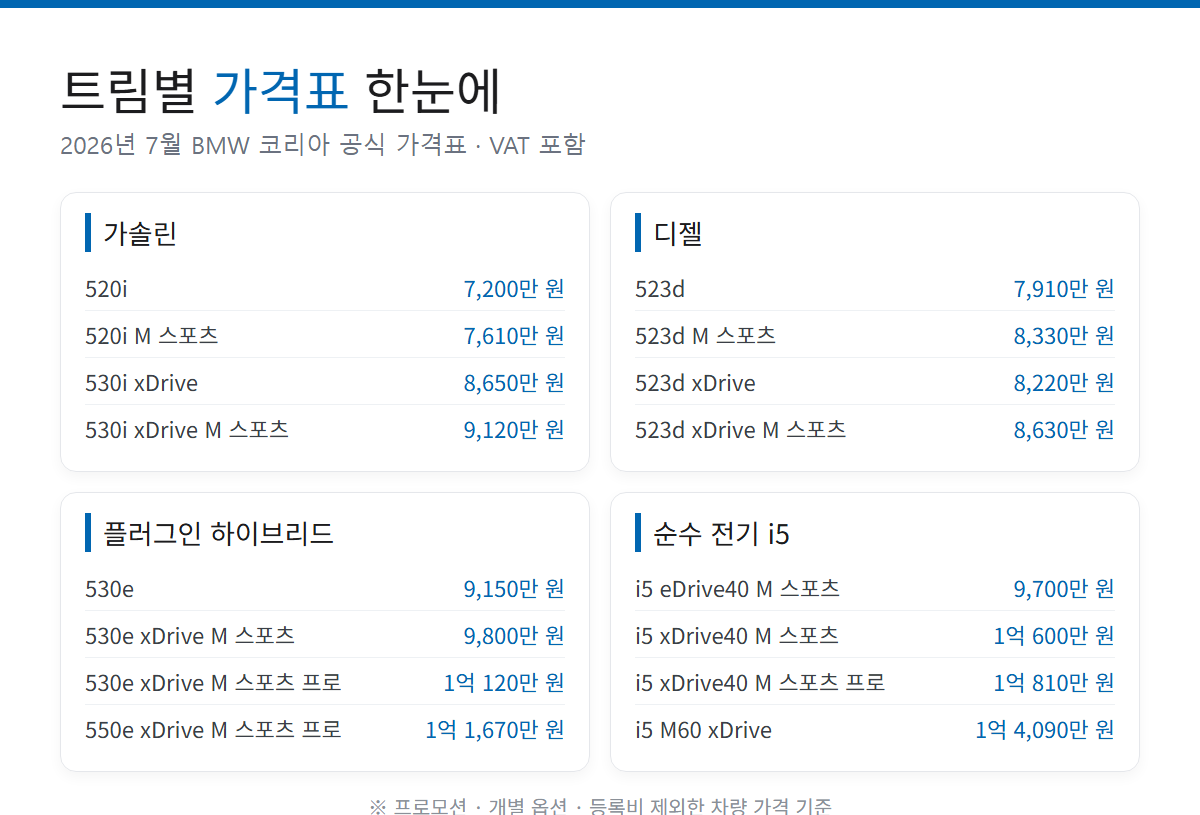The width and height of the screenshot is (1200, 815).
Task: Click the 8,630만 원 price
Action: point(1064,430)
